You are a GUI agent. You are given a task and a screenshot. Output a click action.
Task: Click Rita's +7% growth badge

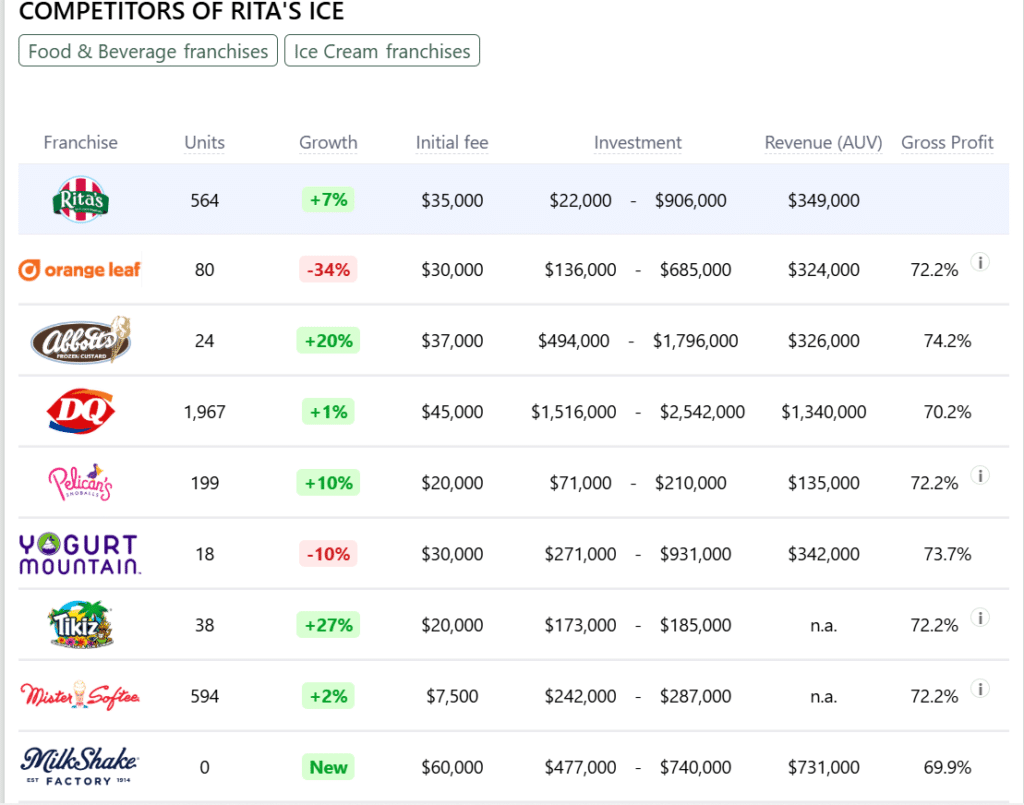coord(328,199)
